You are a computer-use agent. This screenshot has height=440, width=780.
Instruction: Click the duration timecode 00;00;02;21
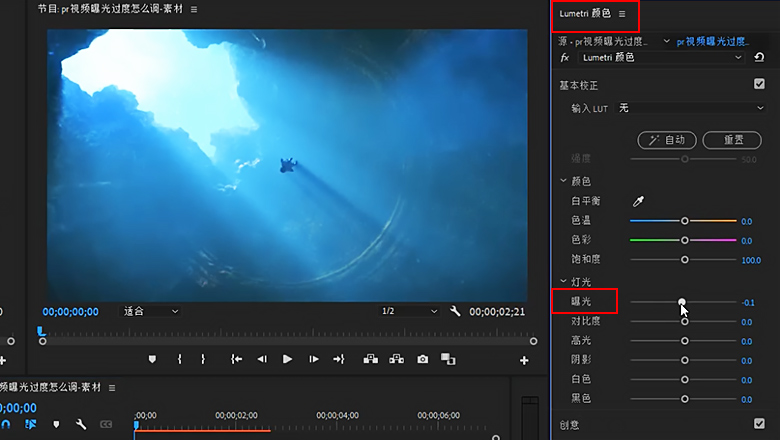pos(497,312)
